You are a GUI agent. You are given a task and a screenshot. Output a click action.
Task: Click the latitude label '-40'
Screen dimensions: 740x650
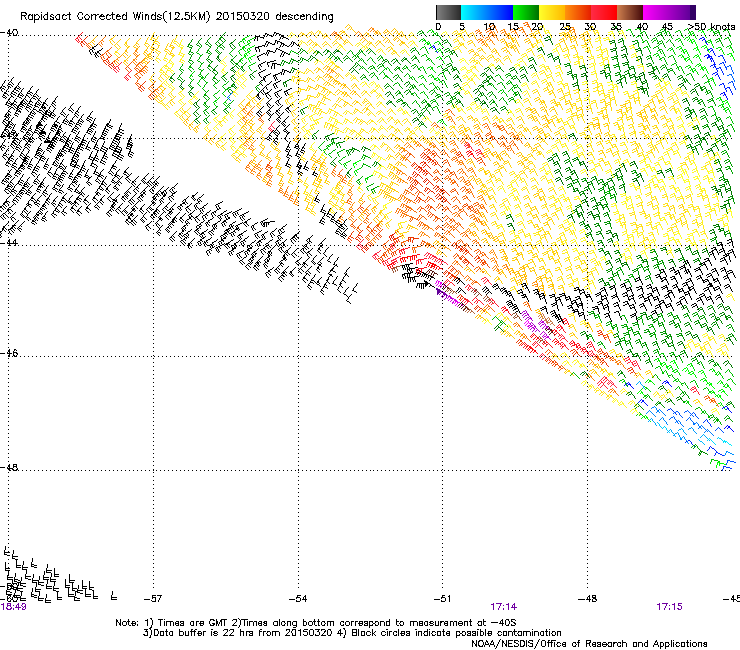[9, 33]
